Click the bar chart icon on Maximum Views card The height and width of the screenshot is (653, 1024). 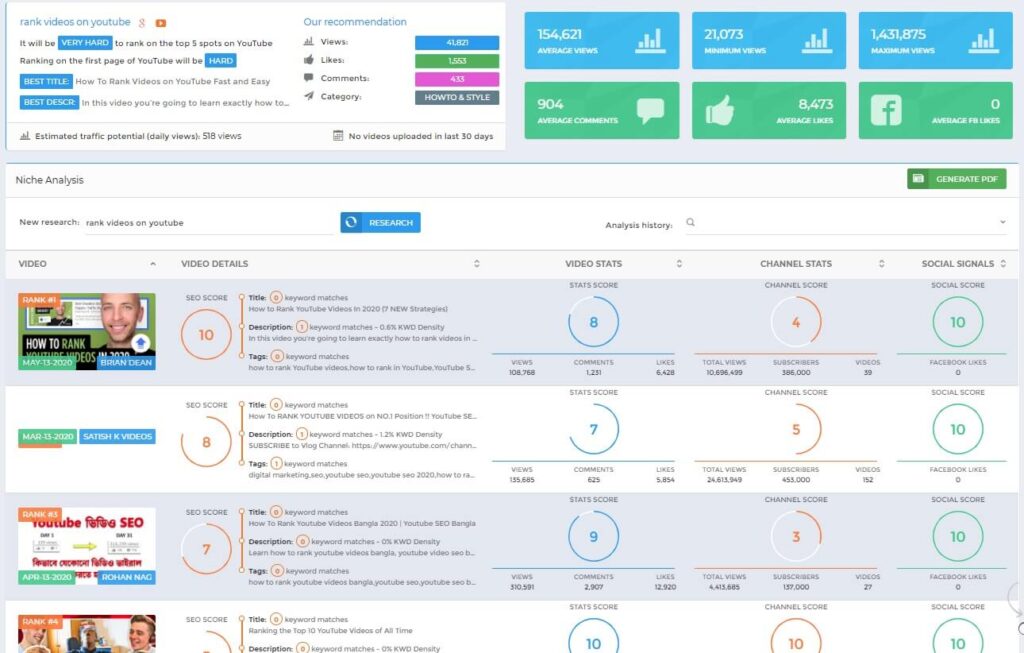click(x=984, y=40)
